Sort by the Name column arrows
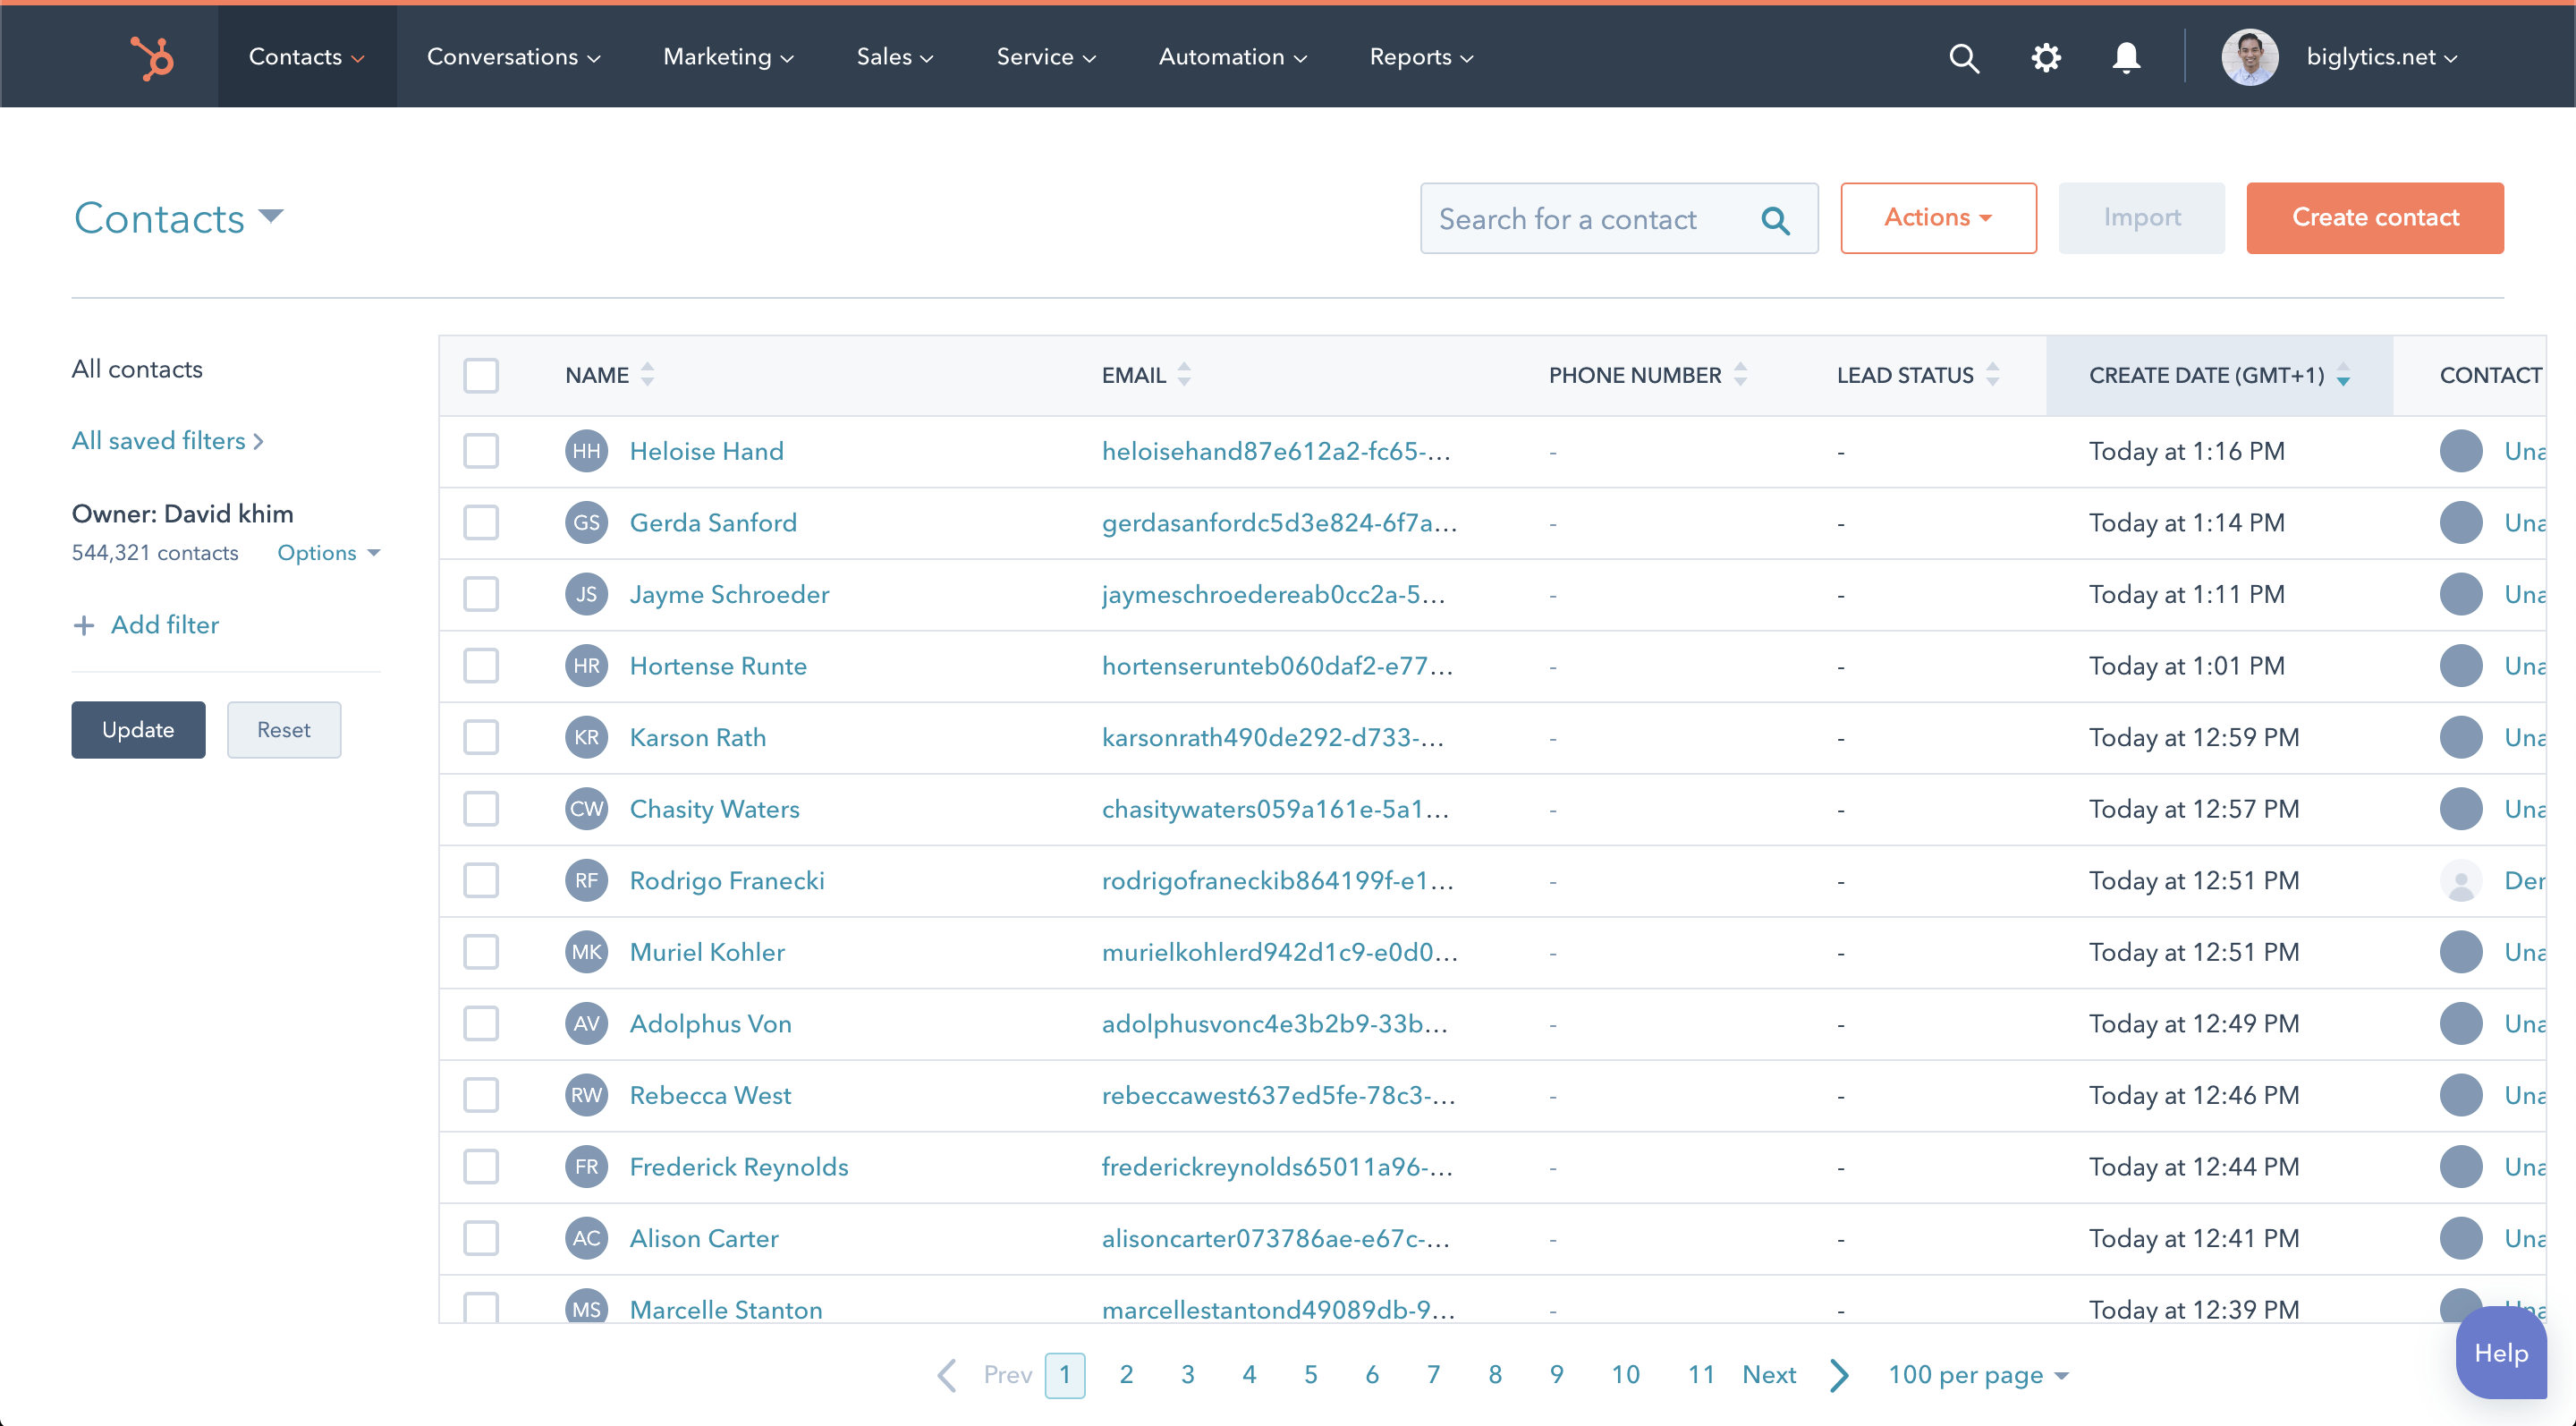 click(648, 375)
